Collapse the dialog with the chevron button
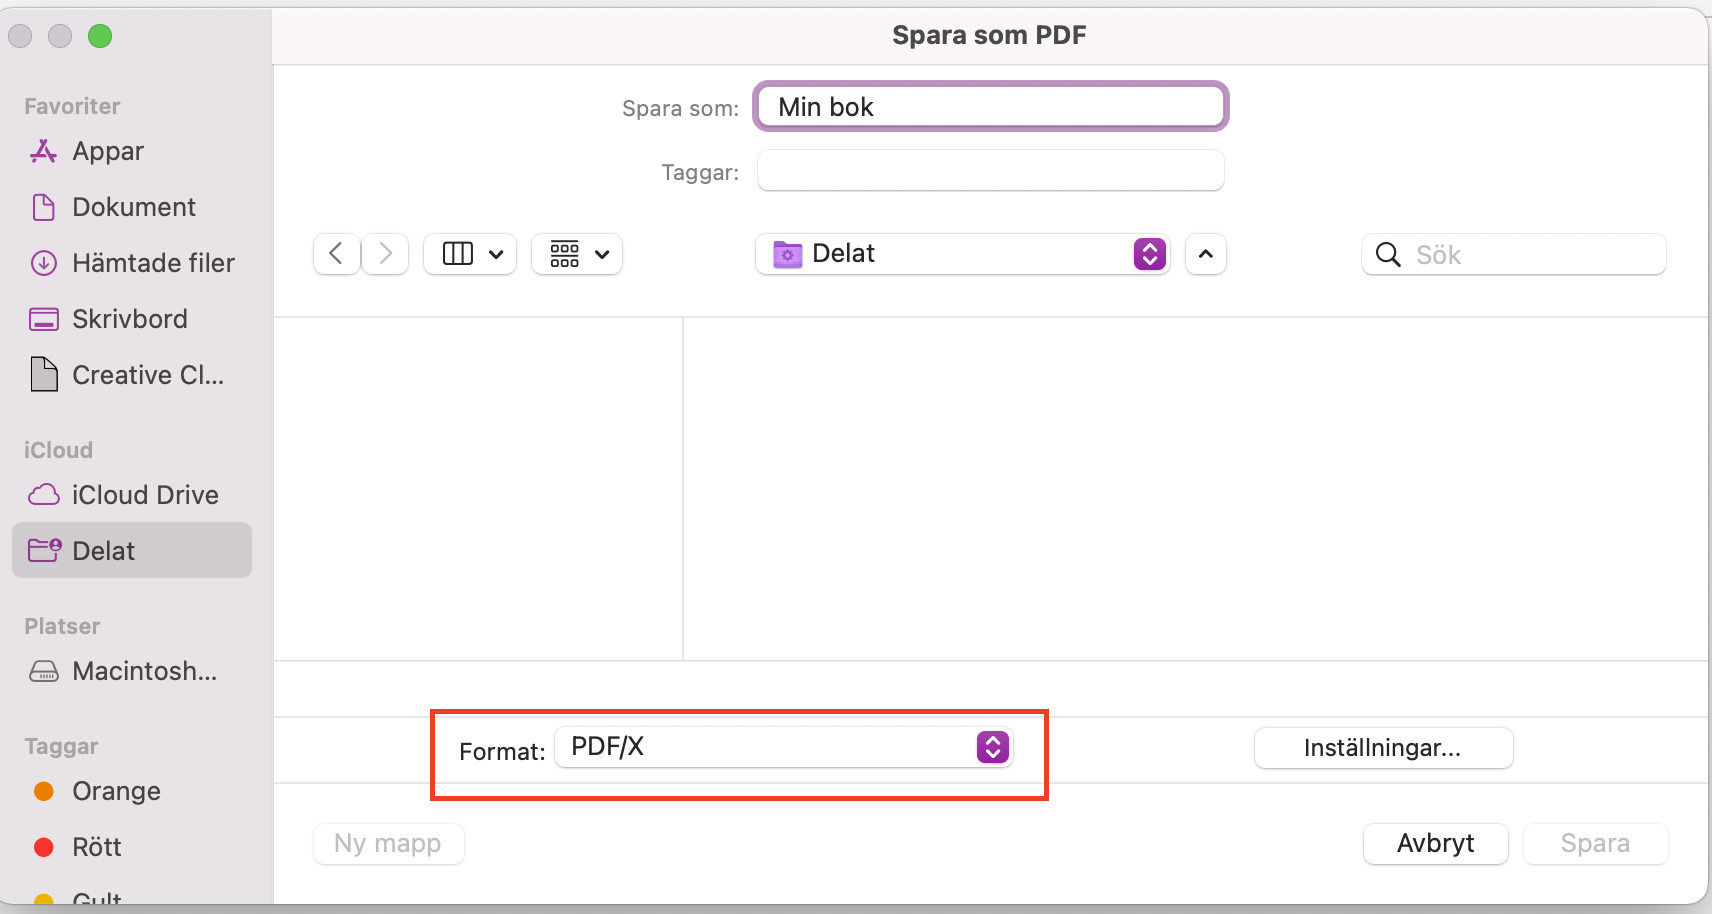Image resolution: width=1712 pixels, height=914 pixels. (1206, 254)
